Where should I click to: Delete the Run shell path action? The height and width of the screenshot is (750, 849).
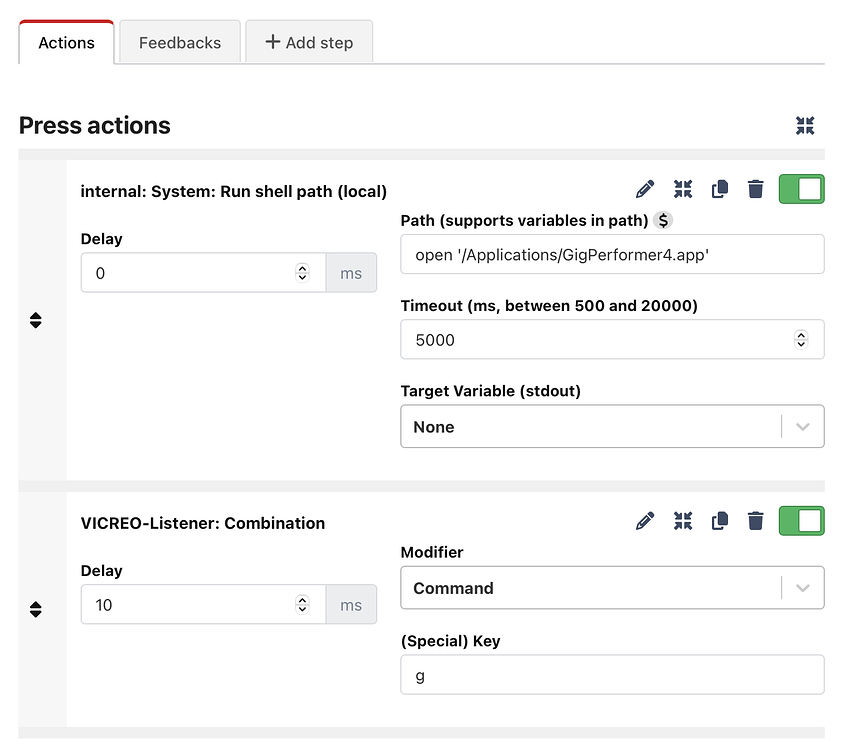tap(756, 189)
